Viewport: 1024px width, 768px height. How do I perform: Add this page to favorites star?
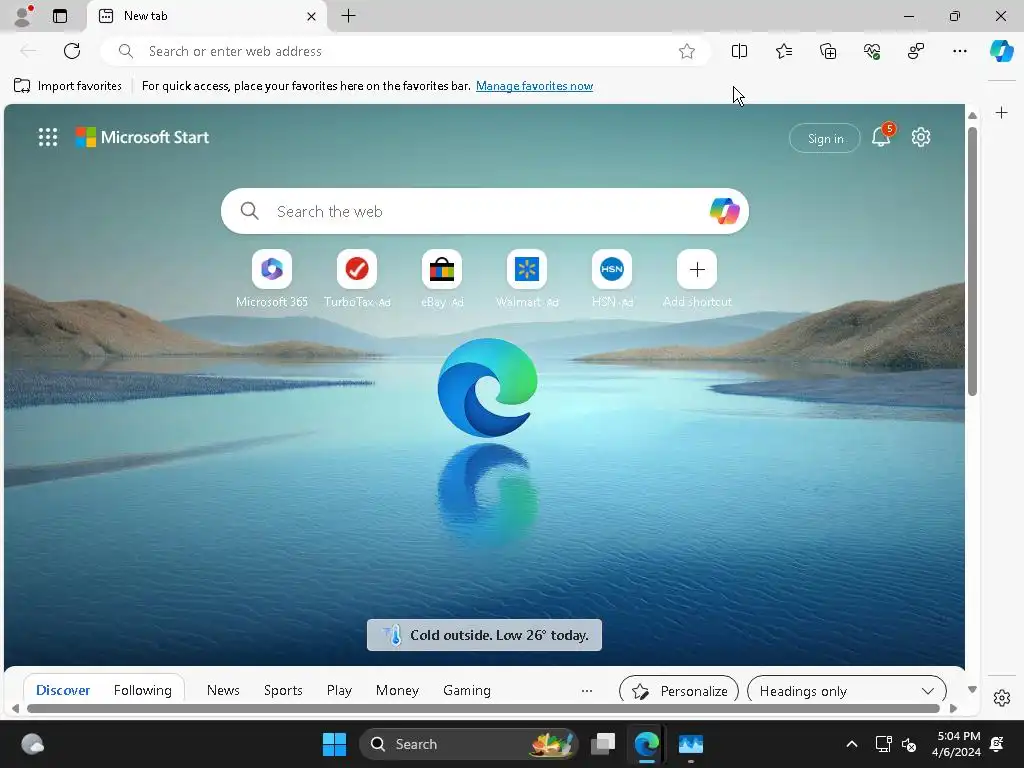pyautogui.click(x=686, y=51)
